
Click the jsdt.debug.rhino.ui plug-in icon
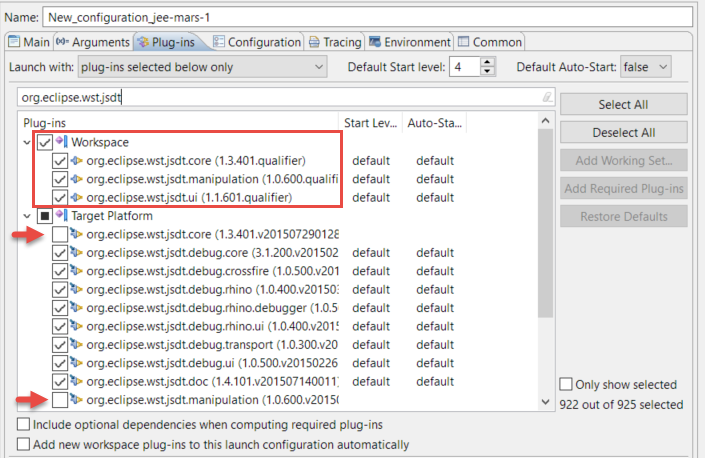[x=77, y=326]
